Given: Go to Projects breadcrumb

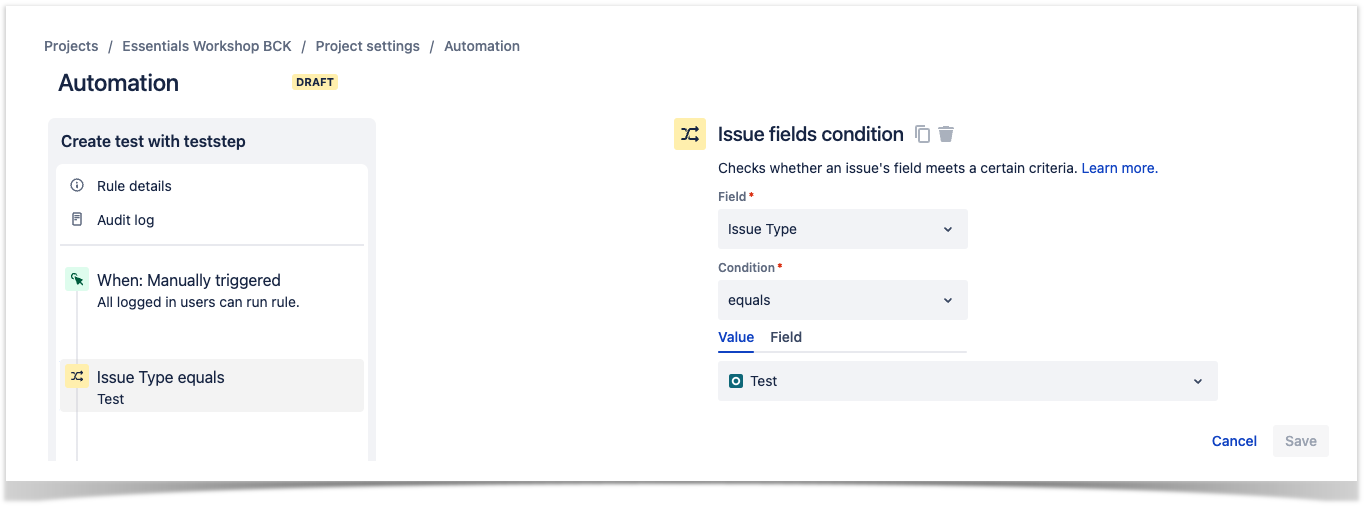Looking at the screenshot, I should pos(71,46).
